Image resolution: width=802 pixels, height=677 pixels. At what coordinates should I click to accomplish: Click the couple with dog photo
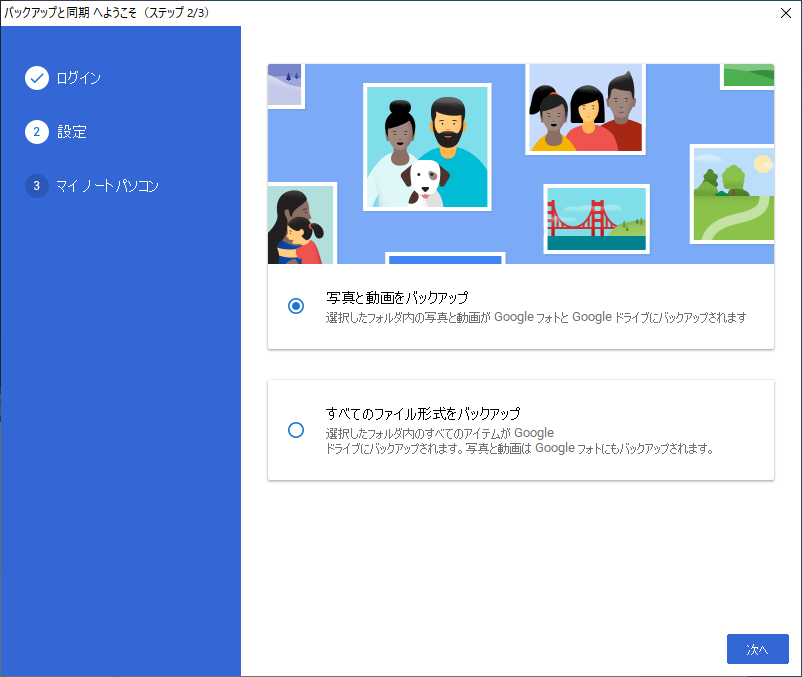(427, 147)
